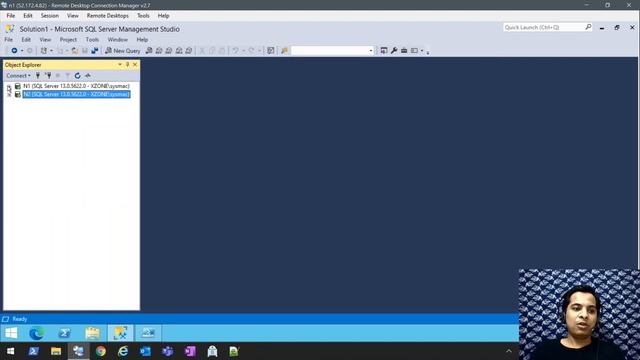Open the SSMS Tools menu
Screen dimensions: 640x360
pos(92,40)
